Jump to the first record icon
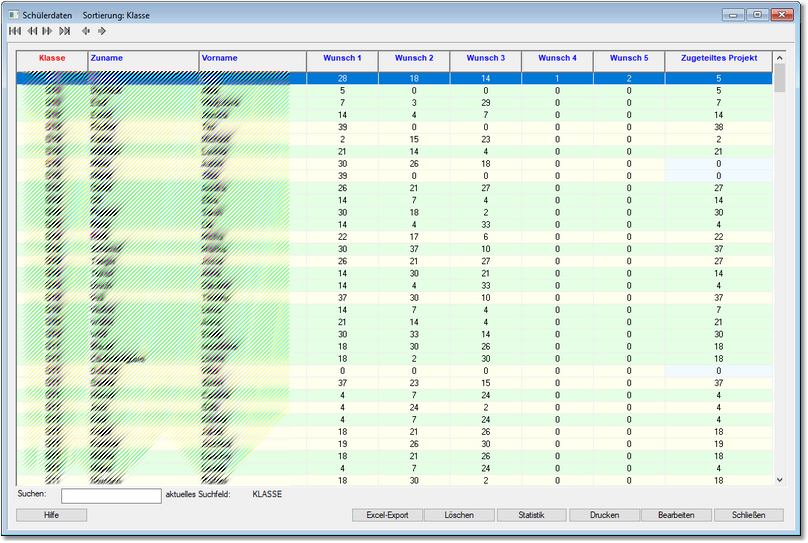 tap(14, 31)
